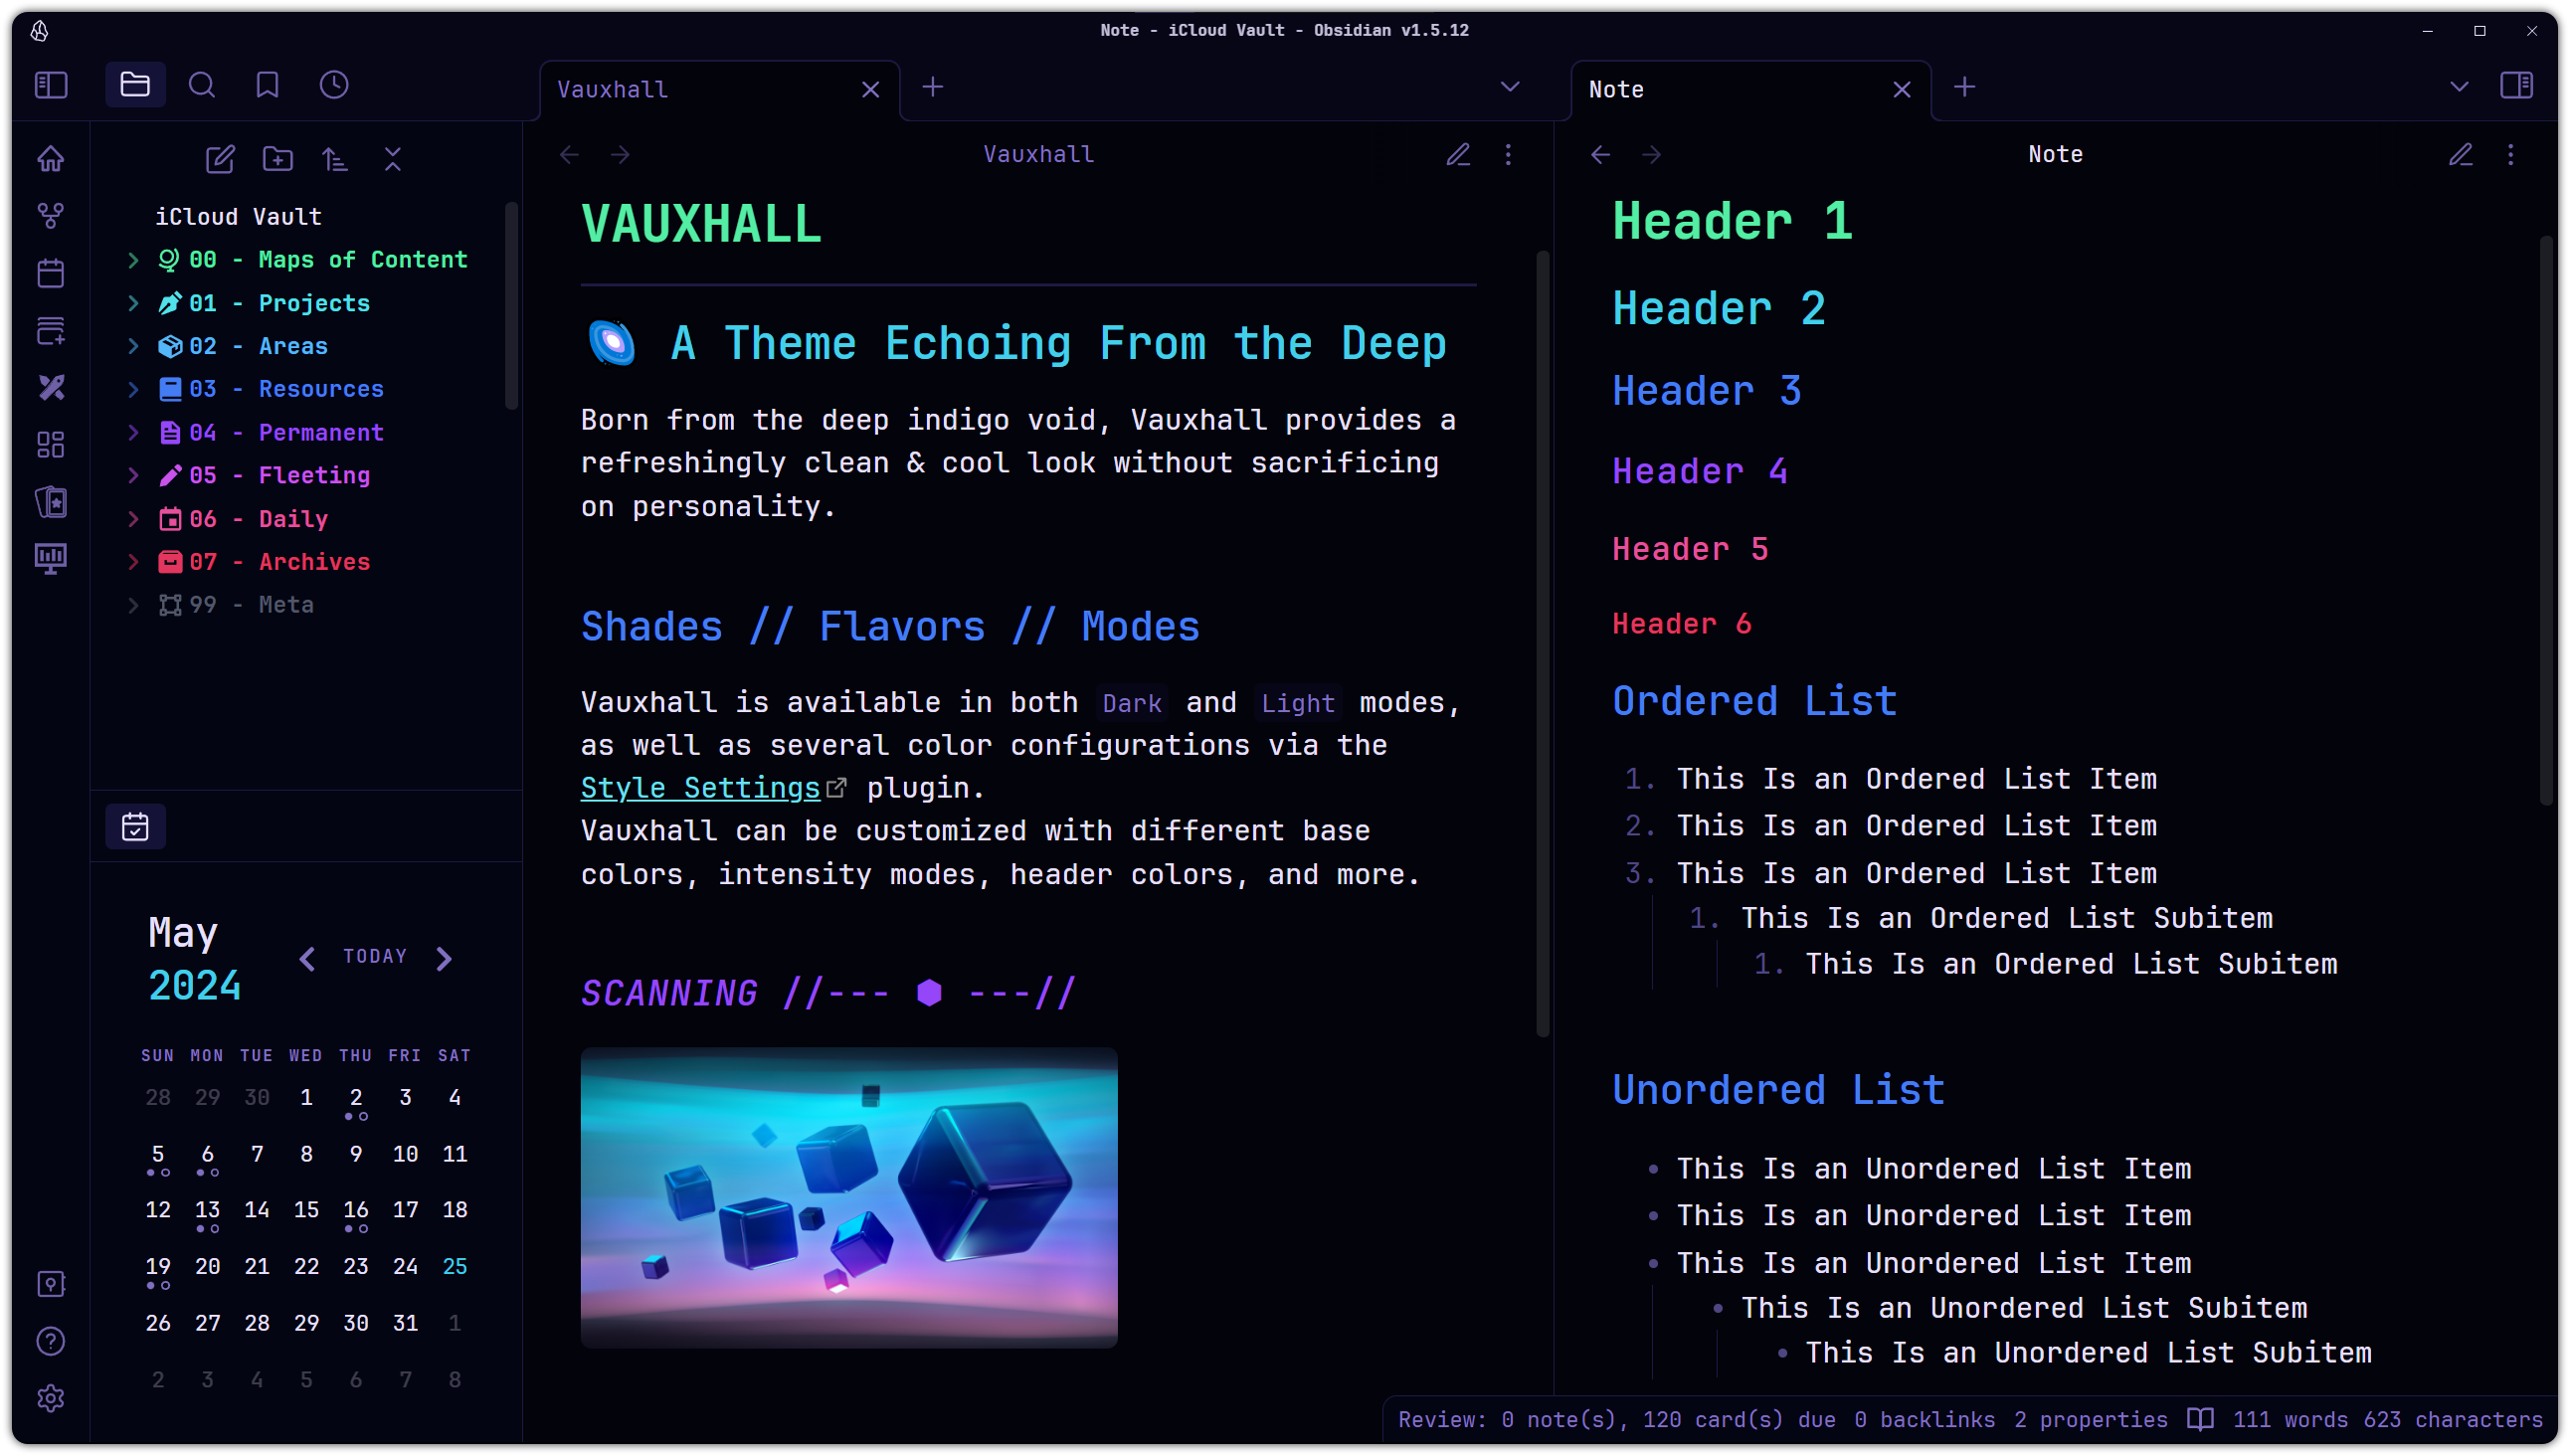
Task: Open the recent files clock icon
Action: pos(334,85)
